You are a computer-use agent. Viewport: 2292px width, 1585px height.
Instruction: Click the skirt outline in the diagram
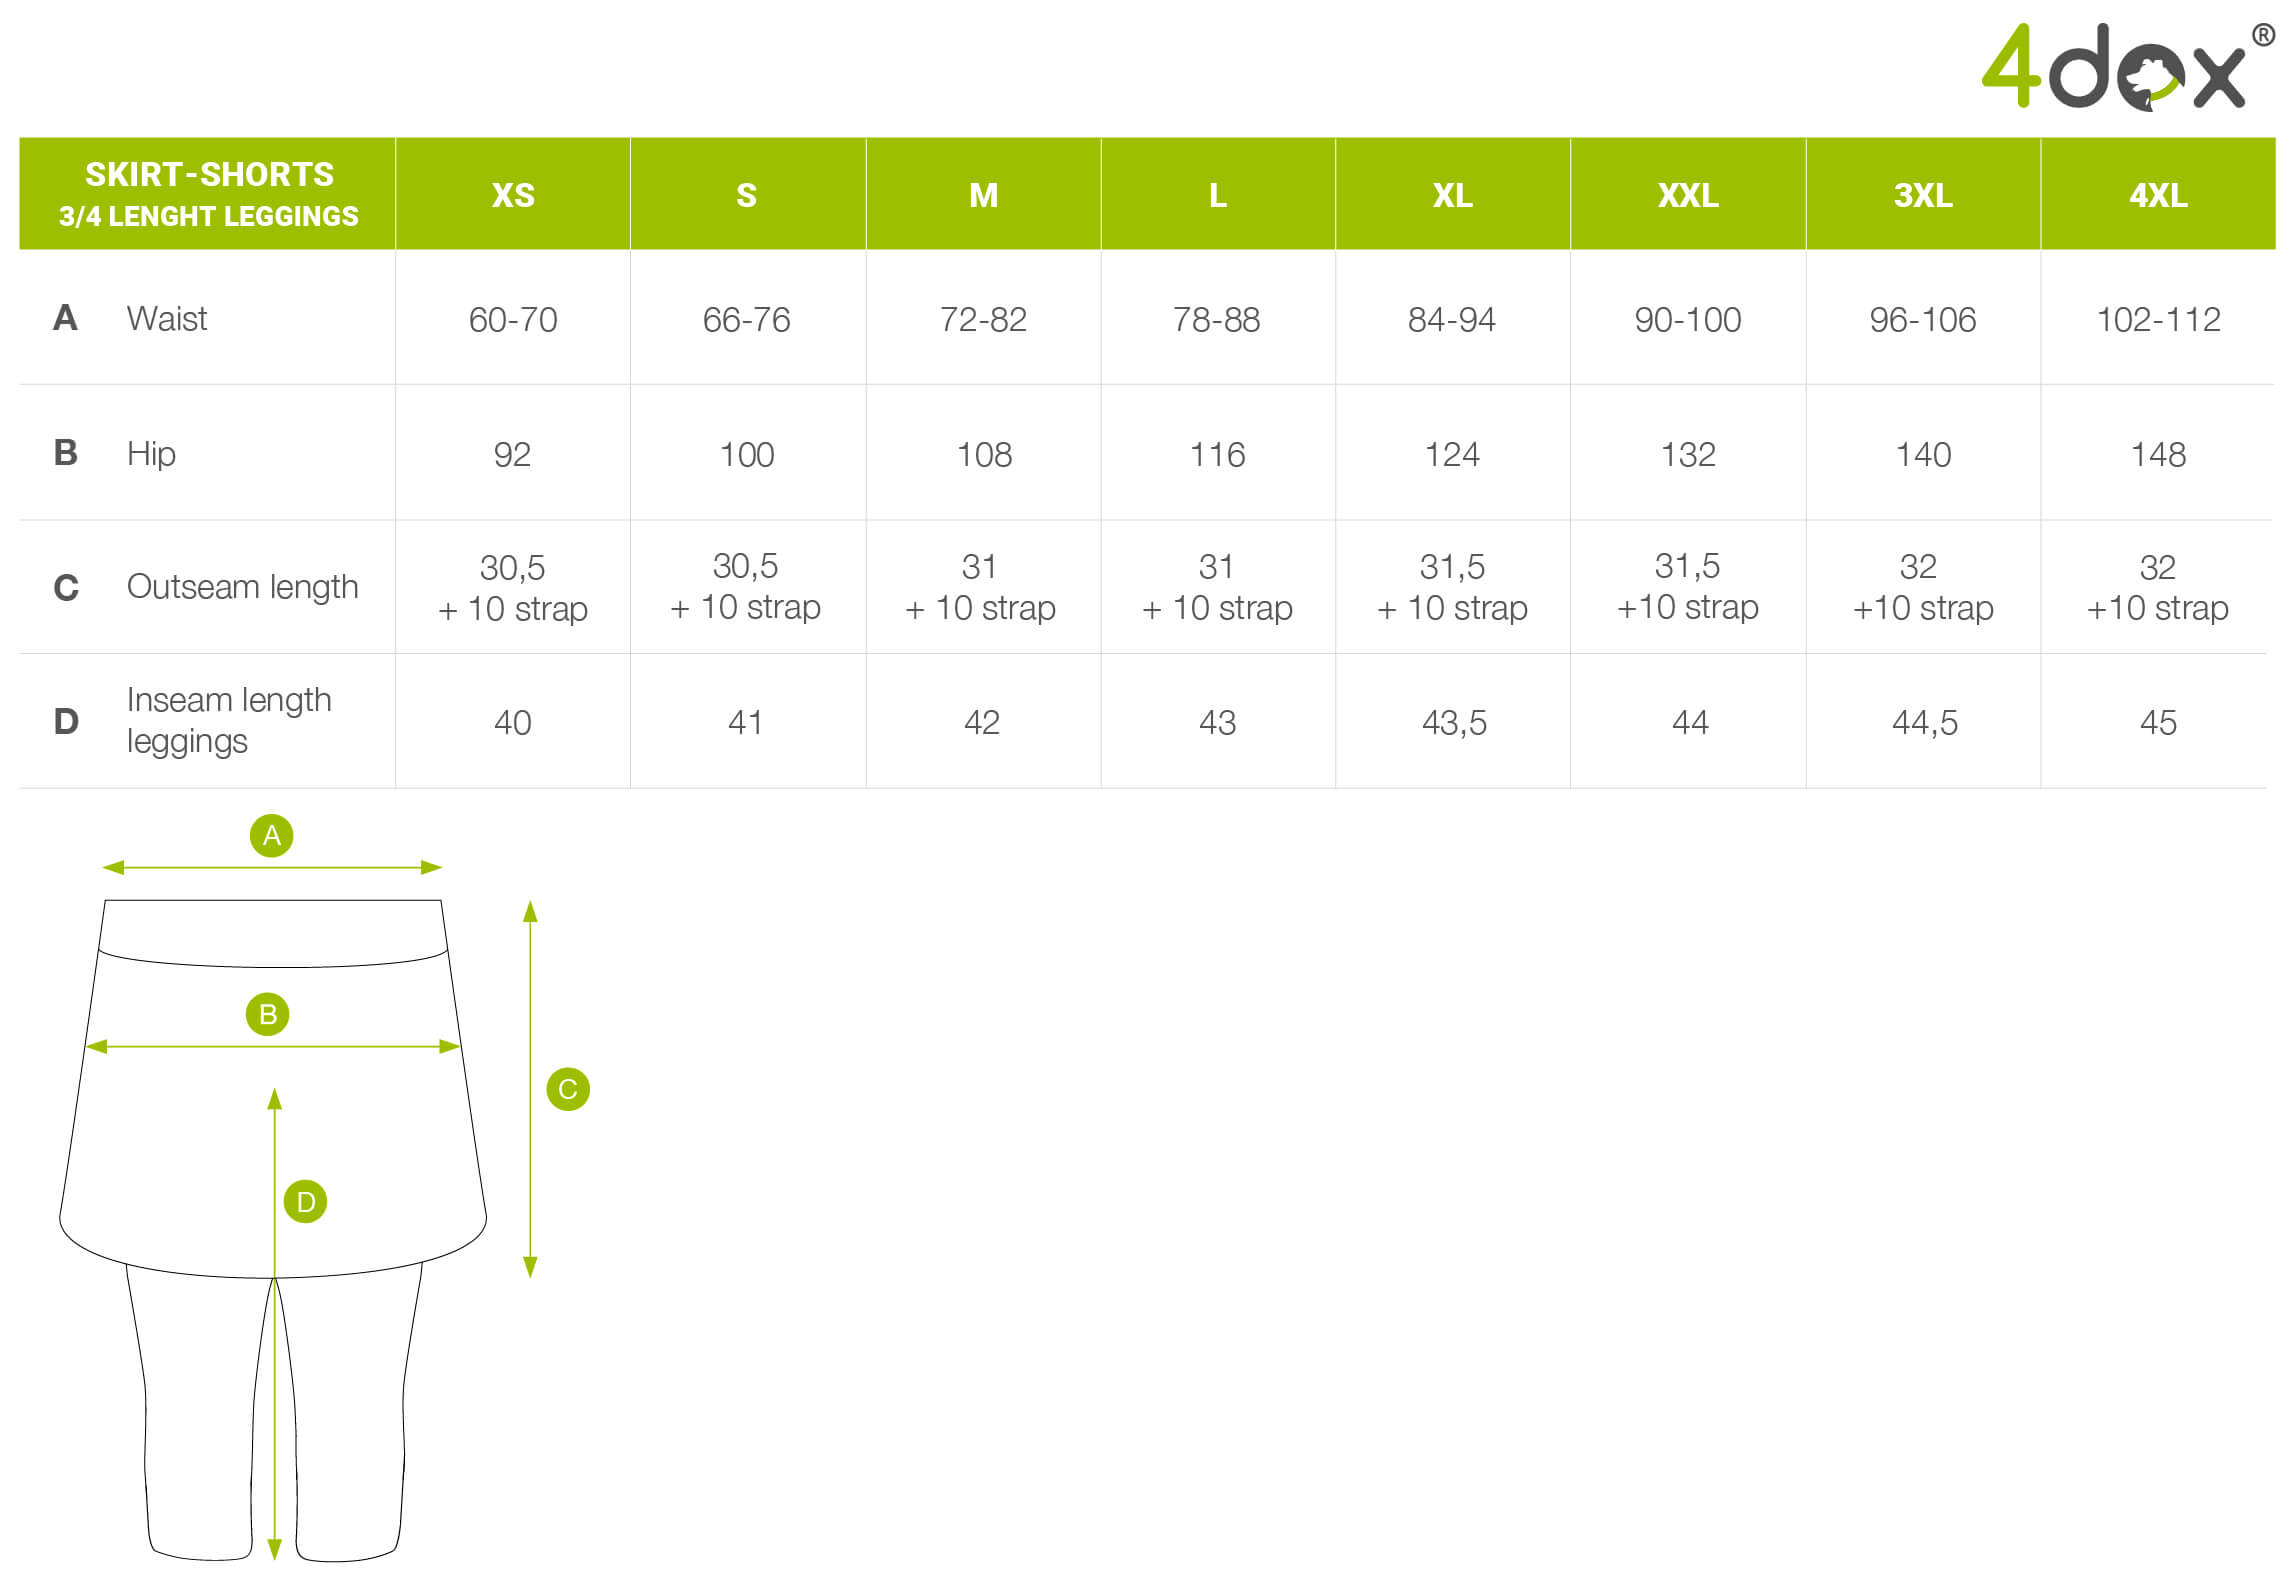pos(273,1088)
